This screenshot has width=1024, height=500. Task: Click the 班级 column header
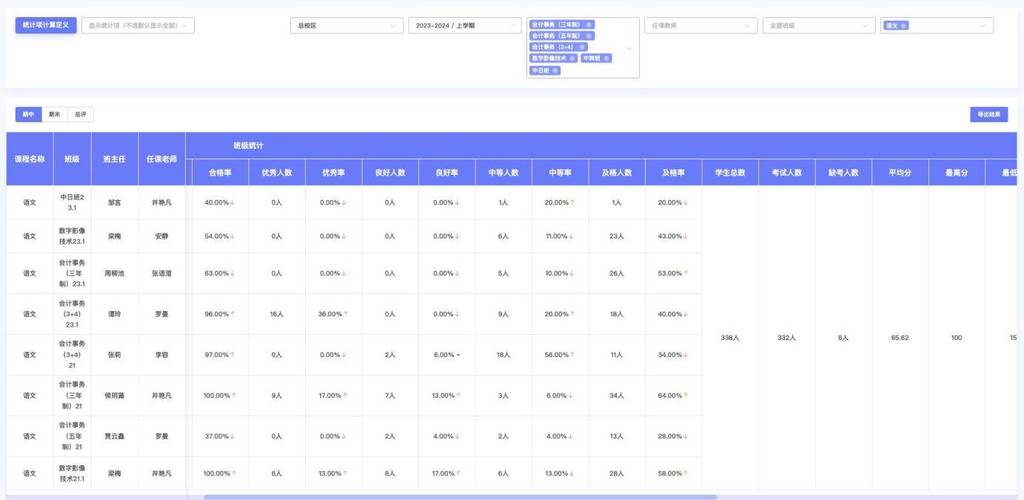click(72, 159)
